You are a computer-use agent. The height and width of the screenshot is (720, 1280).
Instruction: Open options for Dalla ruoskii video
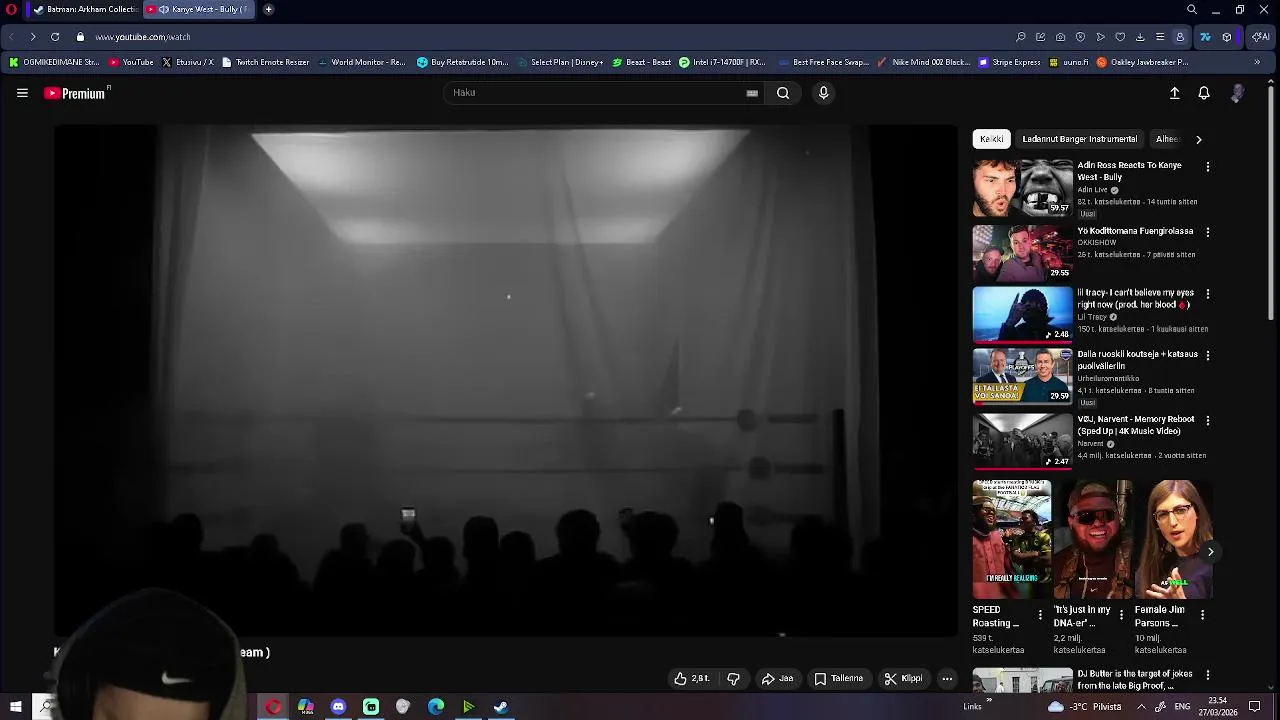(x=1207, y=355)
